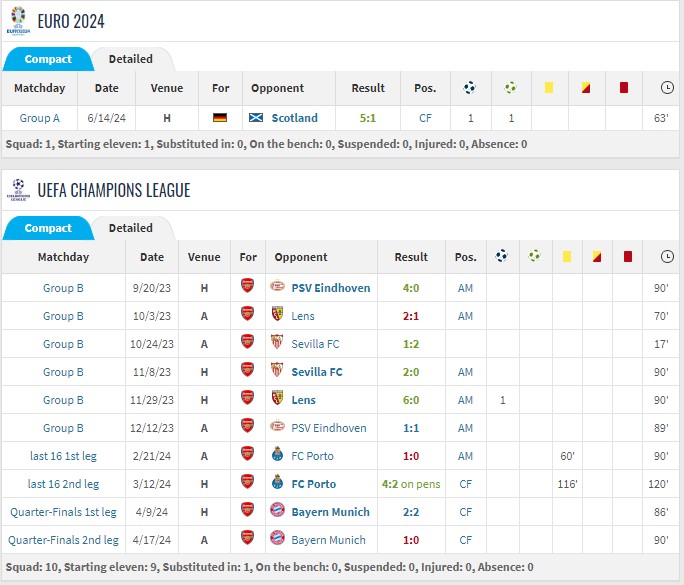The height and width of the screenshot is (585, 684).
Task: Open the Scotland opponent link
Action: (x=294, y=118)
